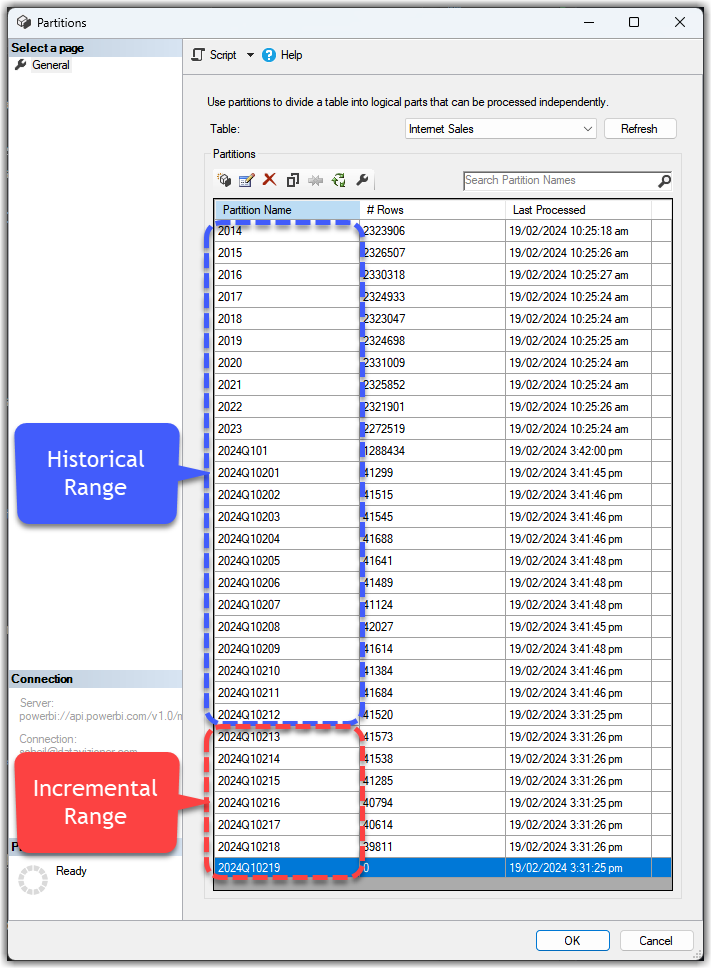Click the OK button

click(572, 940)
